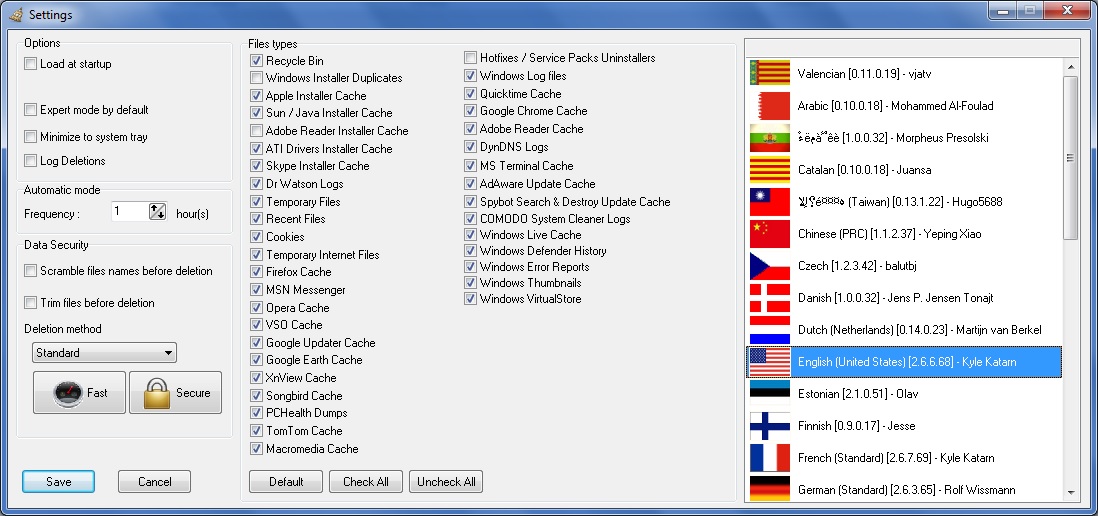Check Adobe Reader Installer Cache
The image size is (1098, 516).
(x=256, y=131)
